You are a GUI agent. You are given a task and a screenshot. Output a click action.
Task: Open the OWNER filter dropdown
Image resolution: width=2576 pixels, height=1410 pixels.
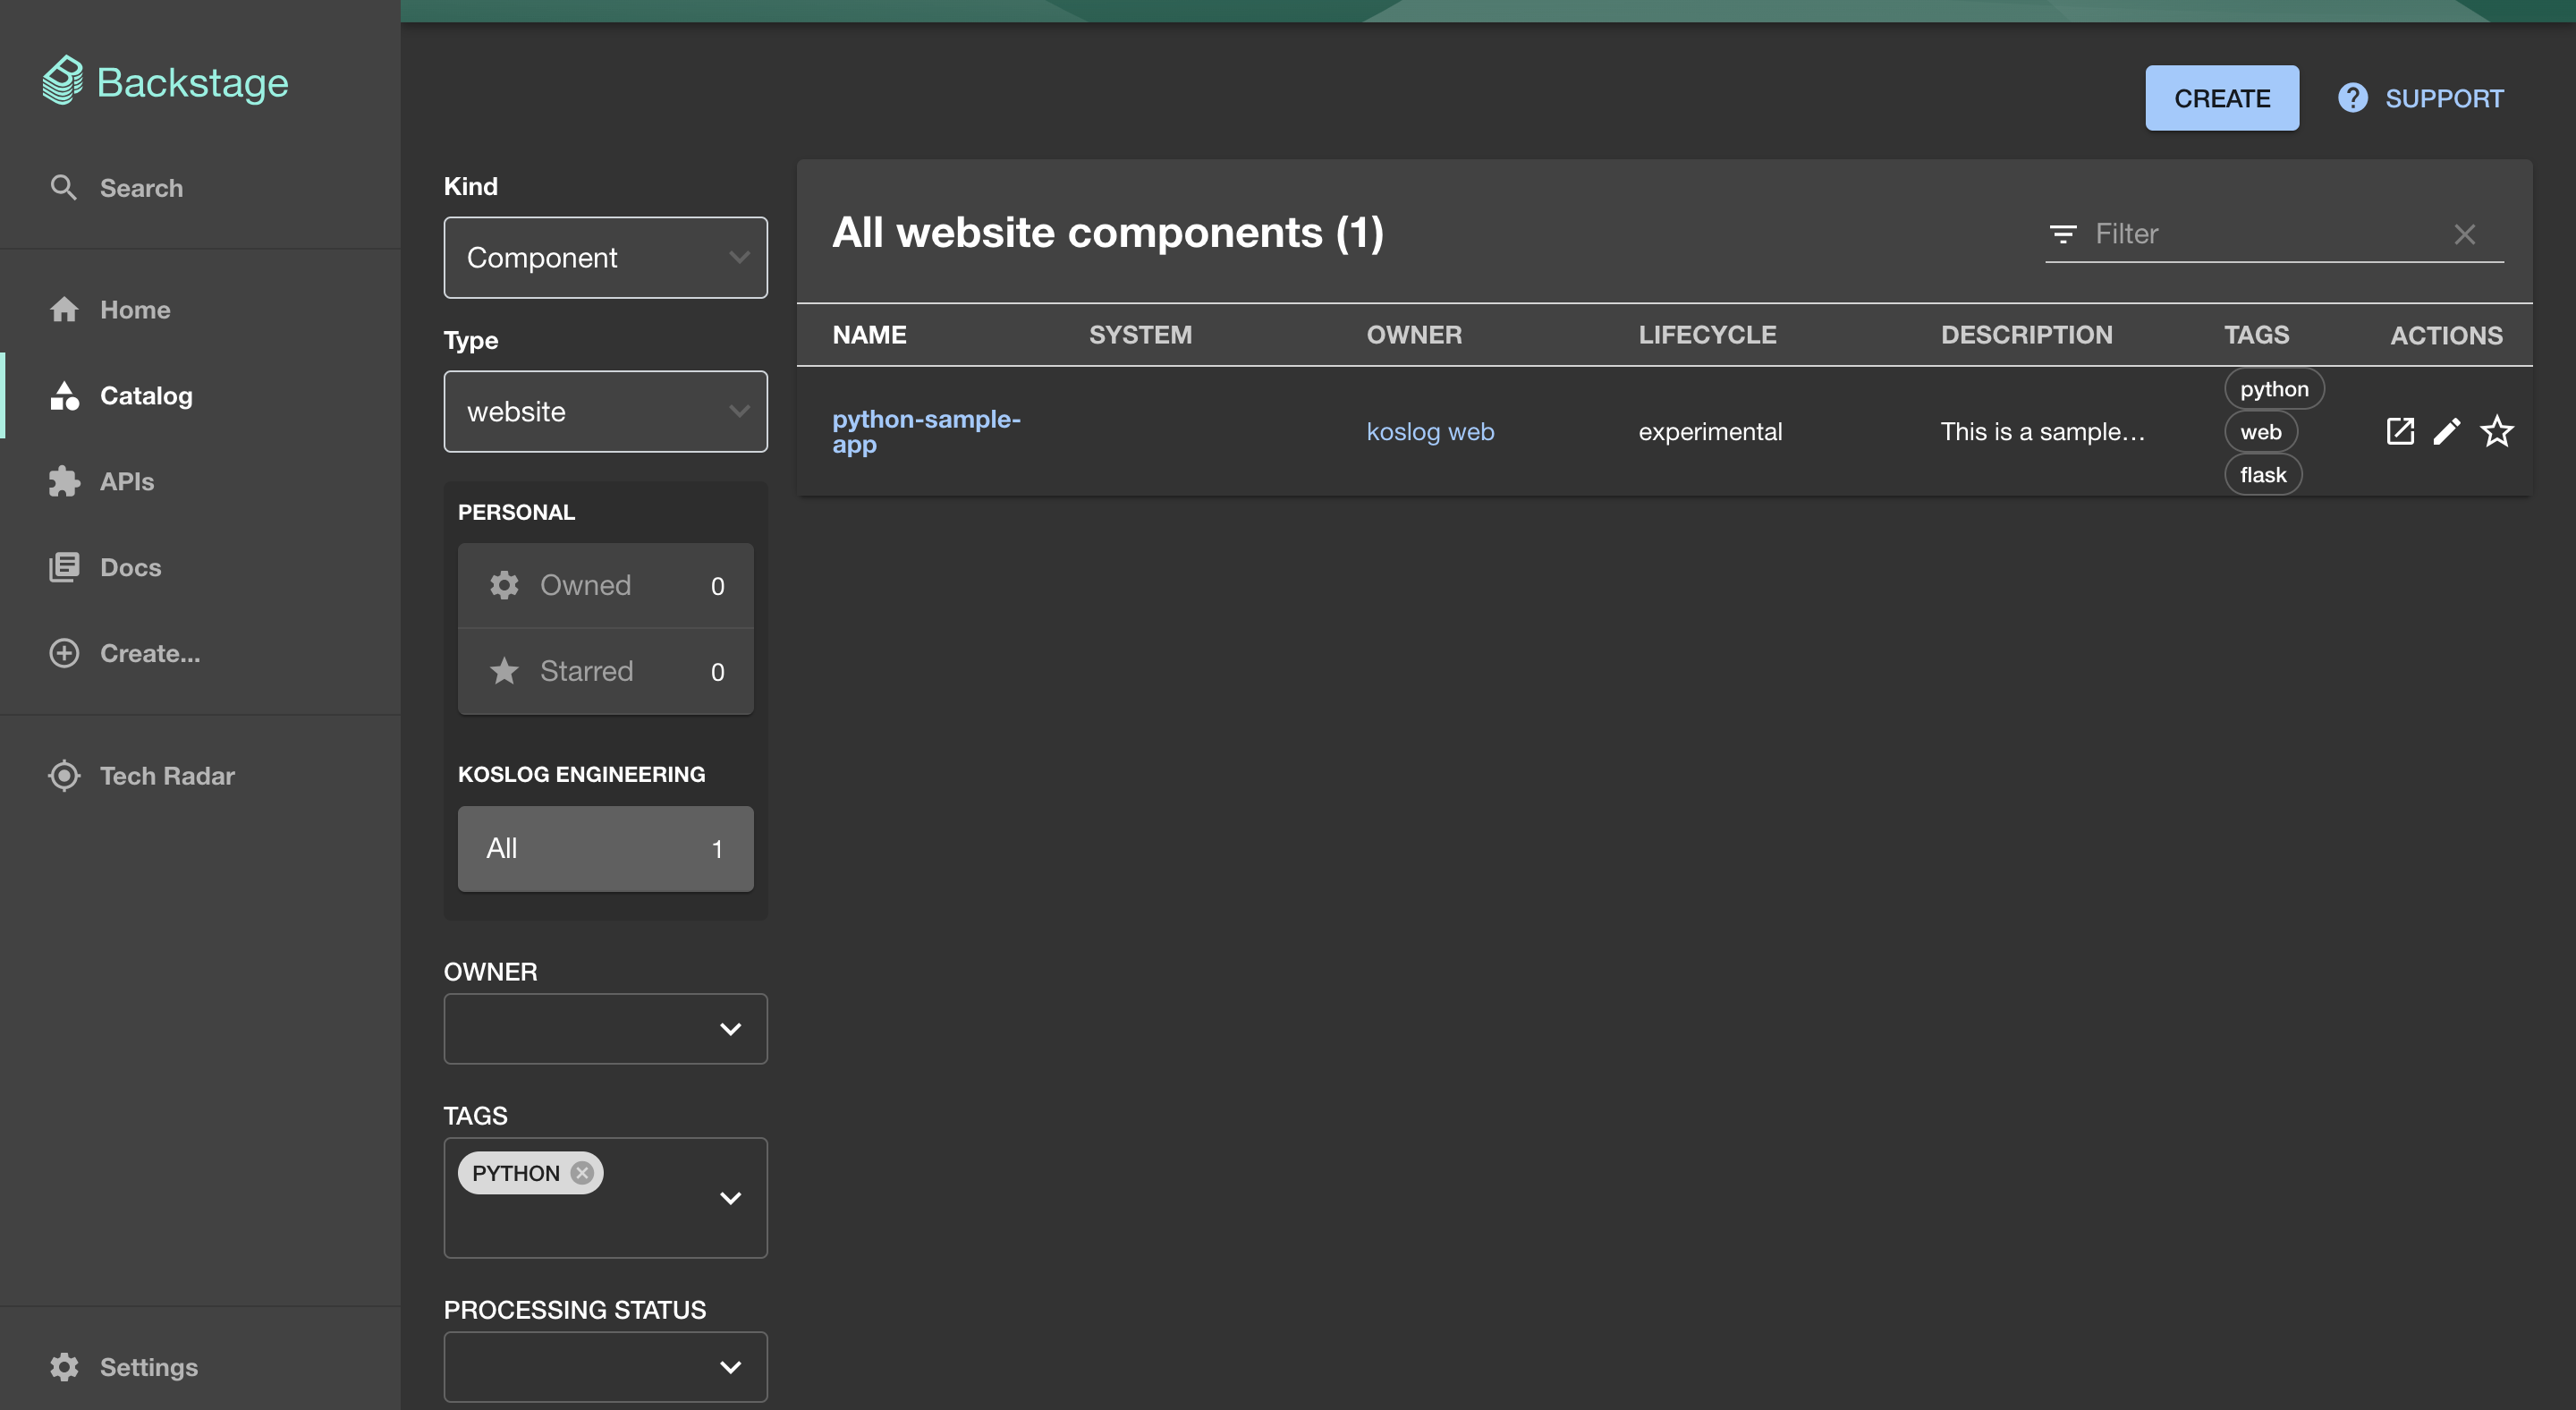pyautogui.click(x=605, y=1028)
